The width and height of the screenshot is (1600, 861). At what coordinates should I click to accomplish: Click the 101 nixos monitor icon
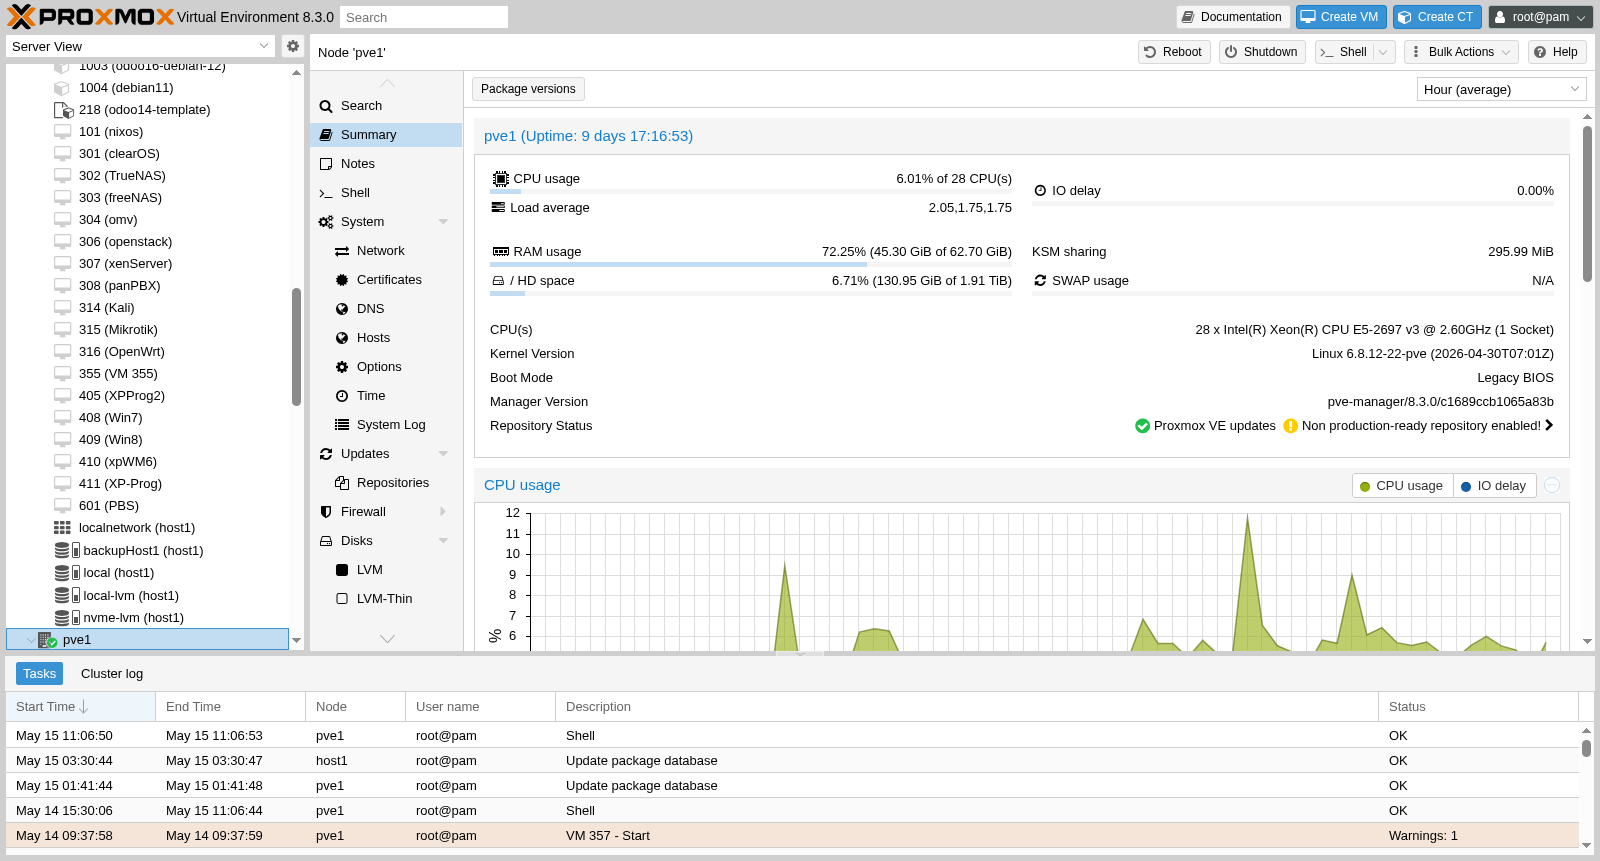click(x=62, y=132)
